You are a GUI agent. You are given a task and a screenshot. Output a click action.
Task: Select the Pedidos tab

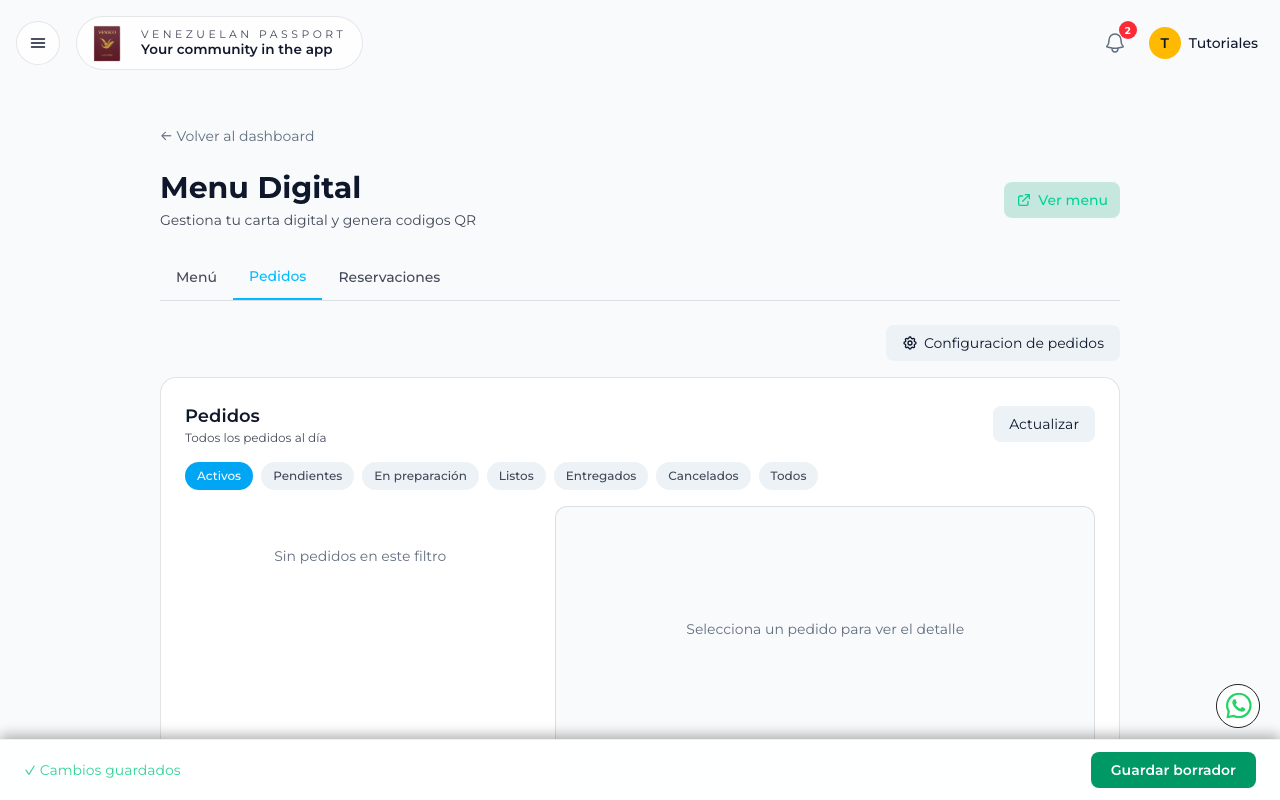point(277,277)
